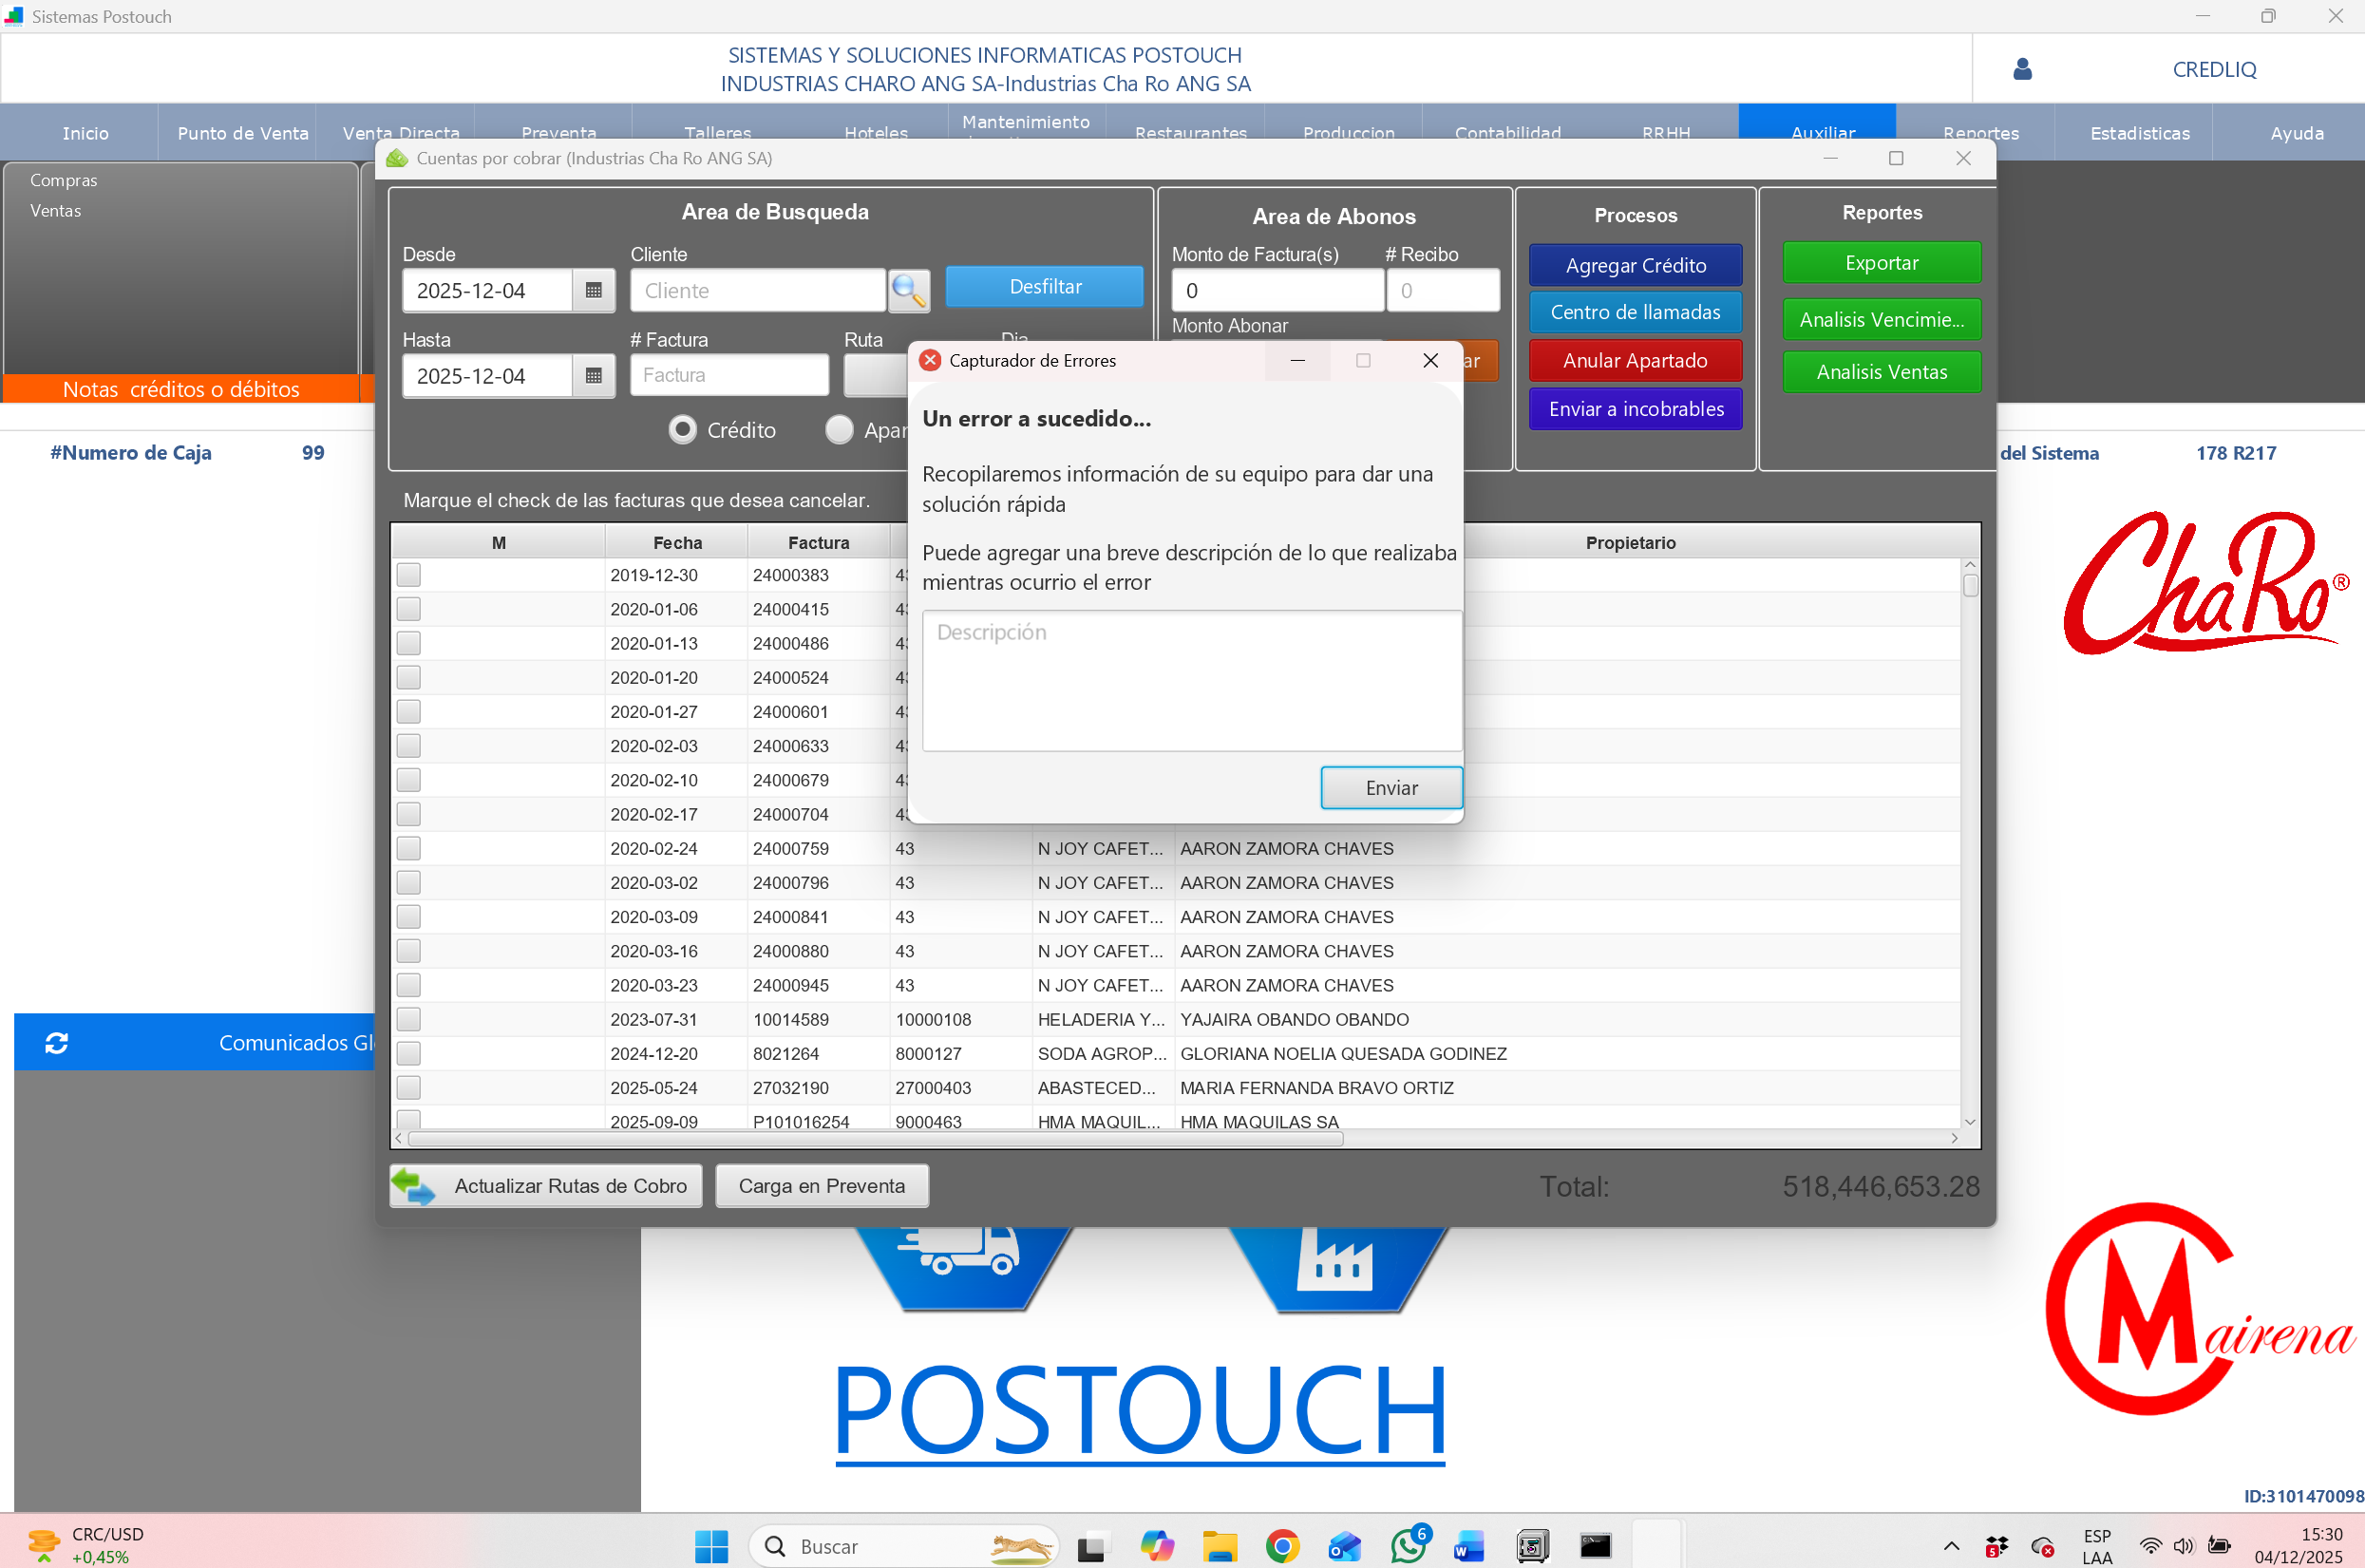Open WhatsApp from the taskbar
The image size is (2365, 1568).
(1408, 1546)
